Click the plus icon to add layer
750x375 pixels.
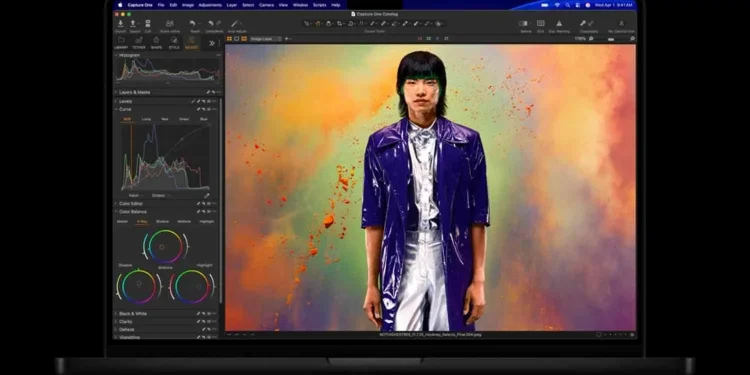coord(287,39)
